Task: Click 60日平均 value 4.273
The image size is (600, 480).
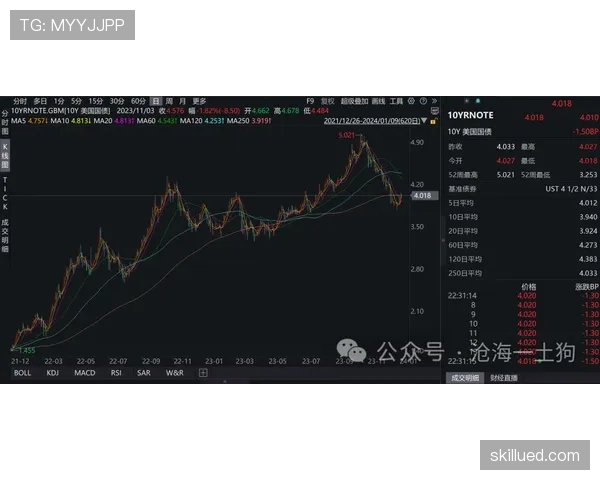Action: 588,245
